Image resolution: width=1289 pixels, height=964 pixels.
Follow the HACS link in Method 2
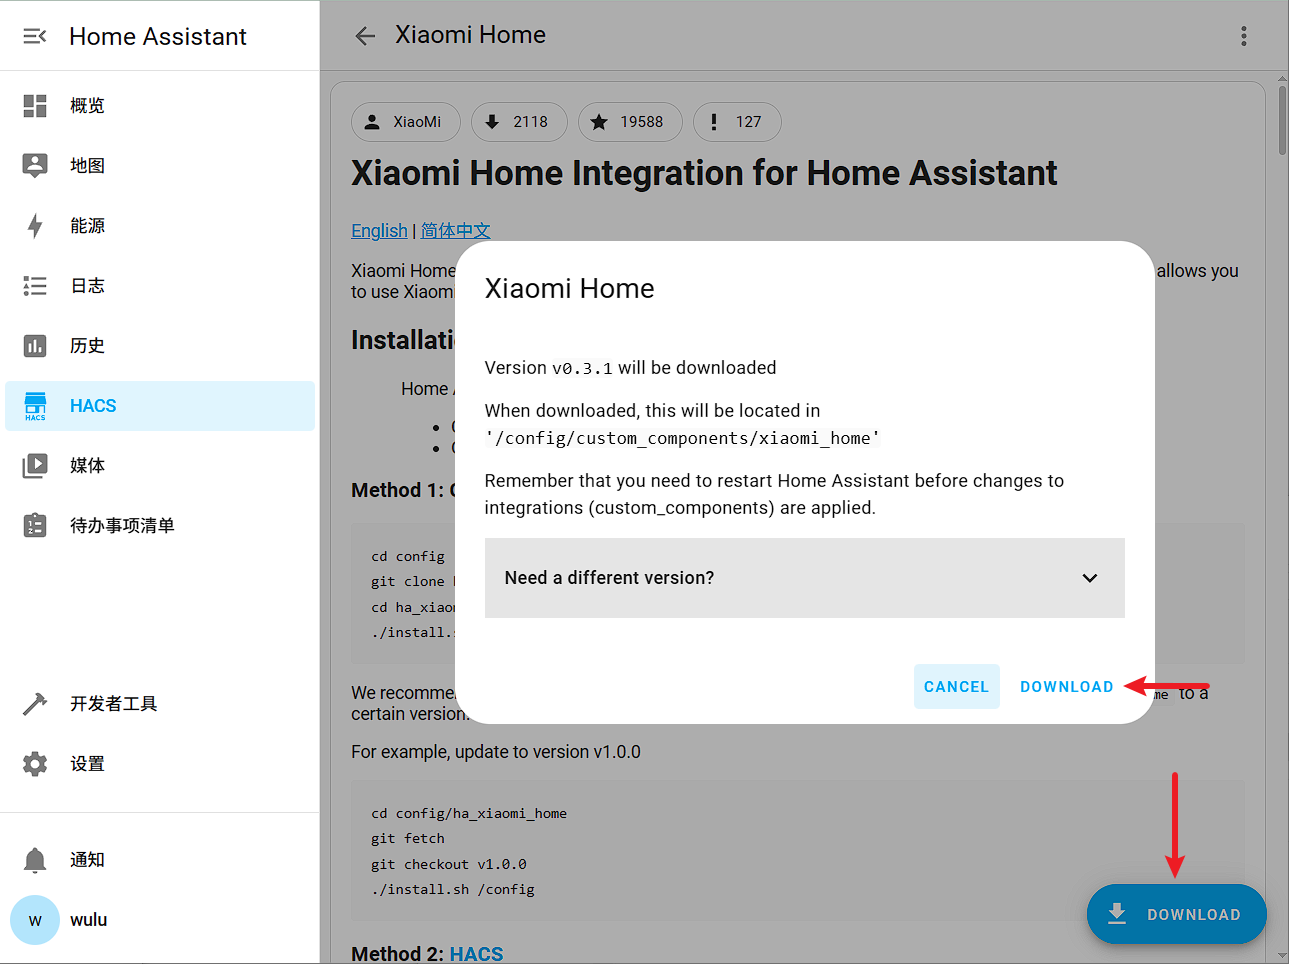[476, 954]
